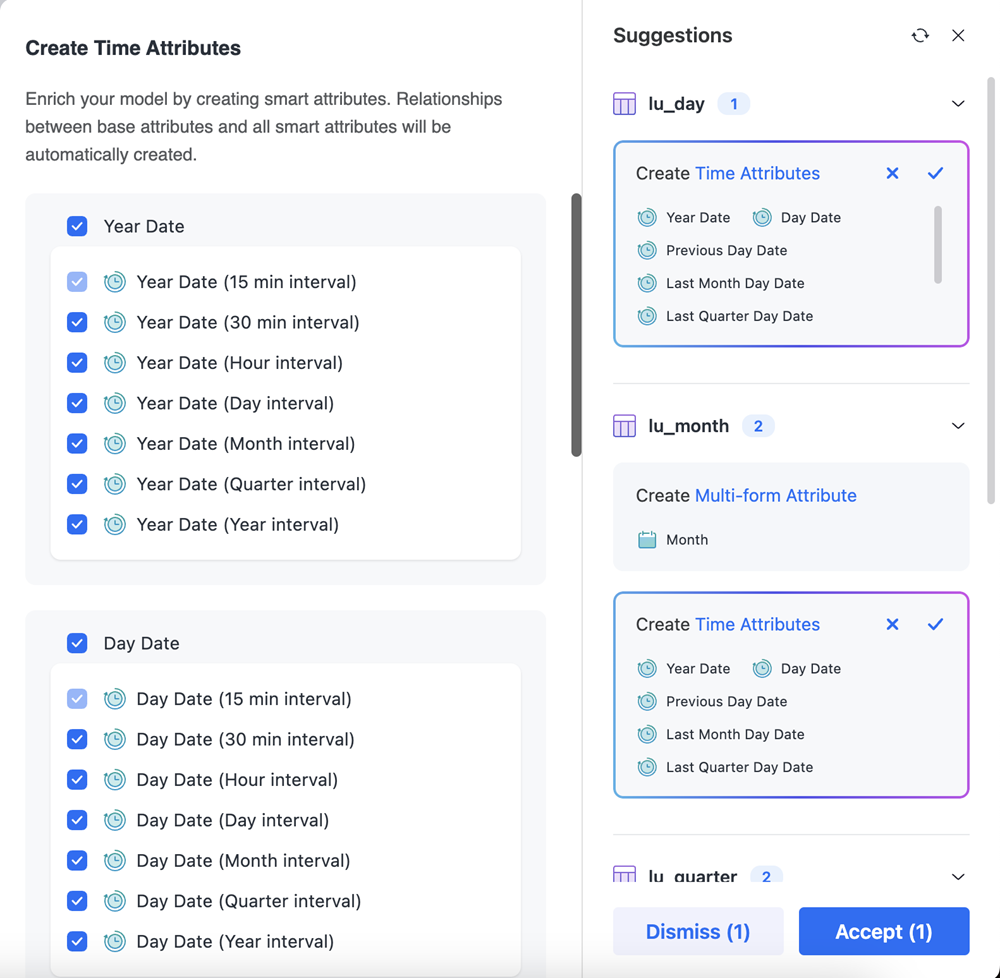
Task: Collapse the lu_month suggestions section
Action: coord(958,426)
